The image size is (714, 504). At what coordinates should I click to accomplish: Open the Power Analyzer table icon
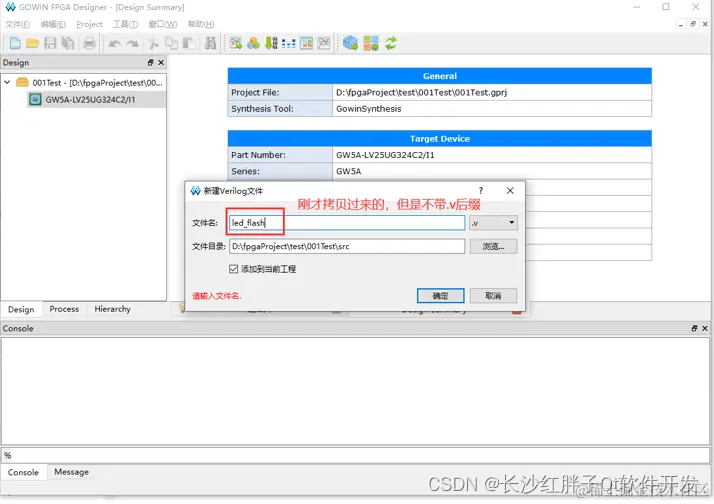coord(306,43)
